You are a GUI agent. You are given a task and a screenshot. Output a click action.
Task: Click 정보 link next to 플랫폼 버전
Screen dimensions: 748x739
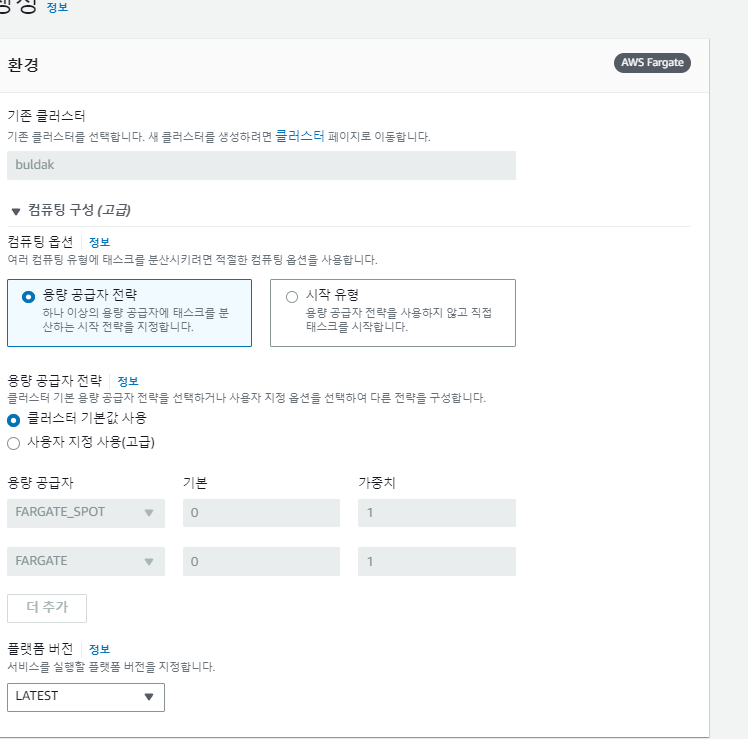tap(99, 649)
